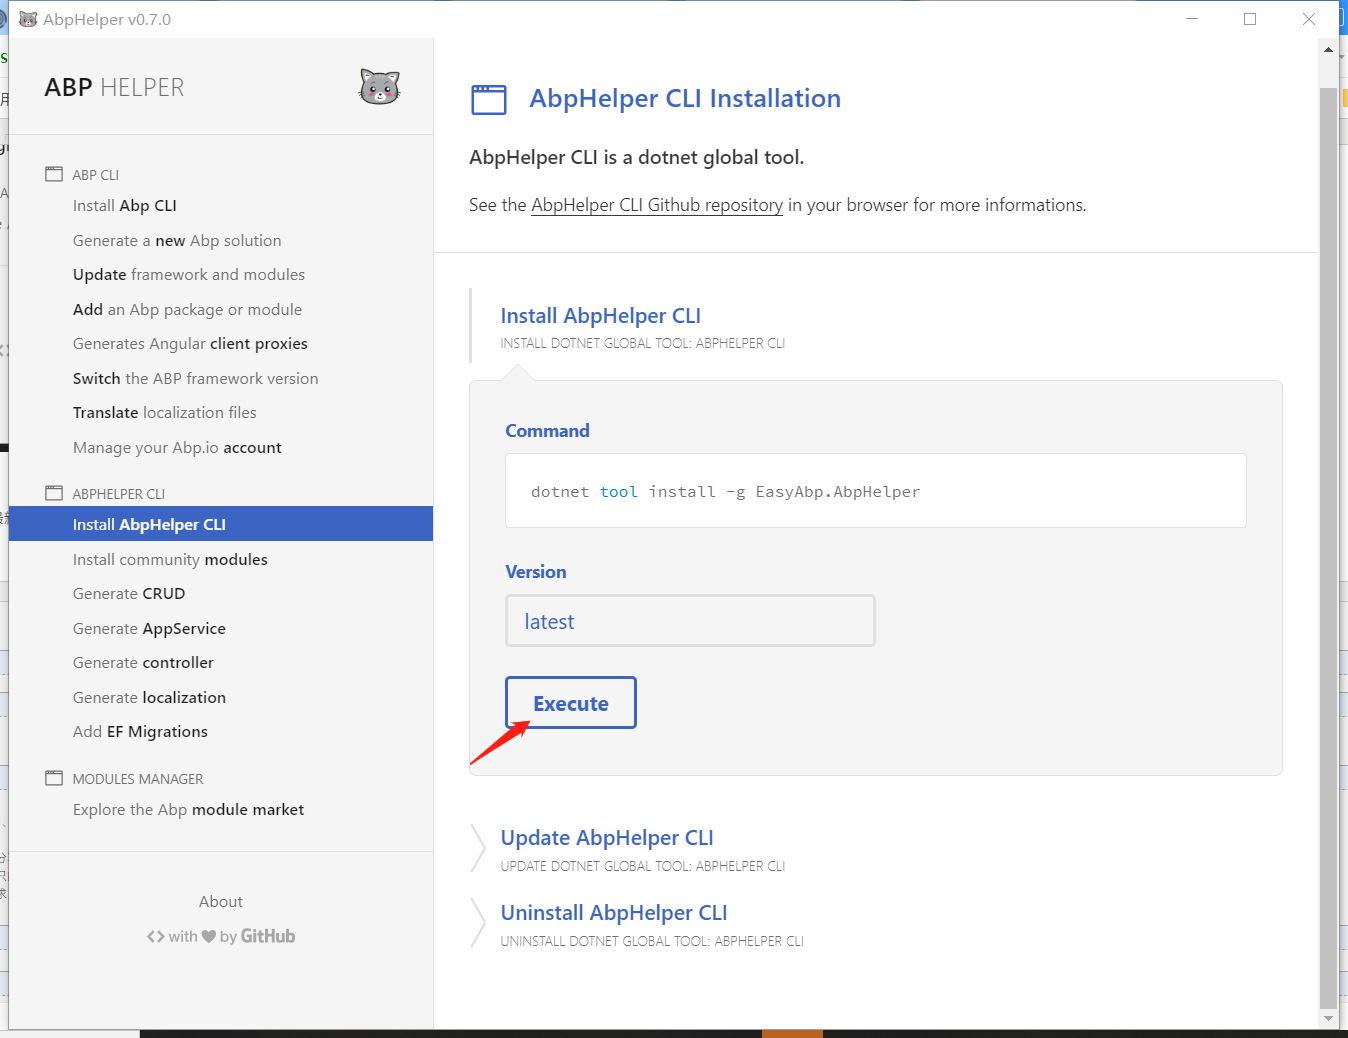The height and width of the screenshot is (1038, 1348).
Task: Click the Command label
Action: [547, 431]
